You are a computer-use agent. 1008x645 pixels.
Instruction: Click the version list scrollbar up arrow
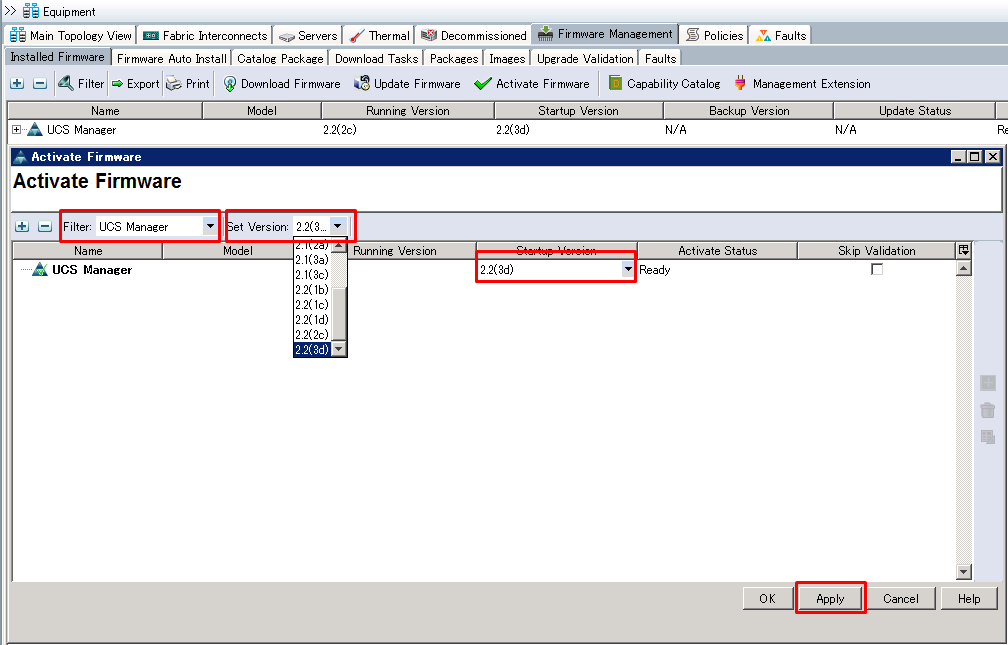(x=339, y=246)
